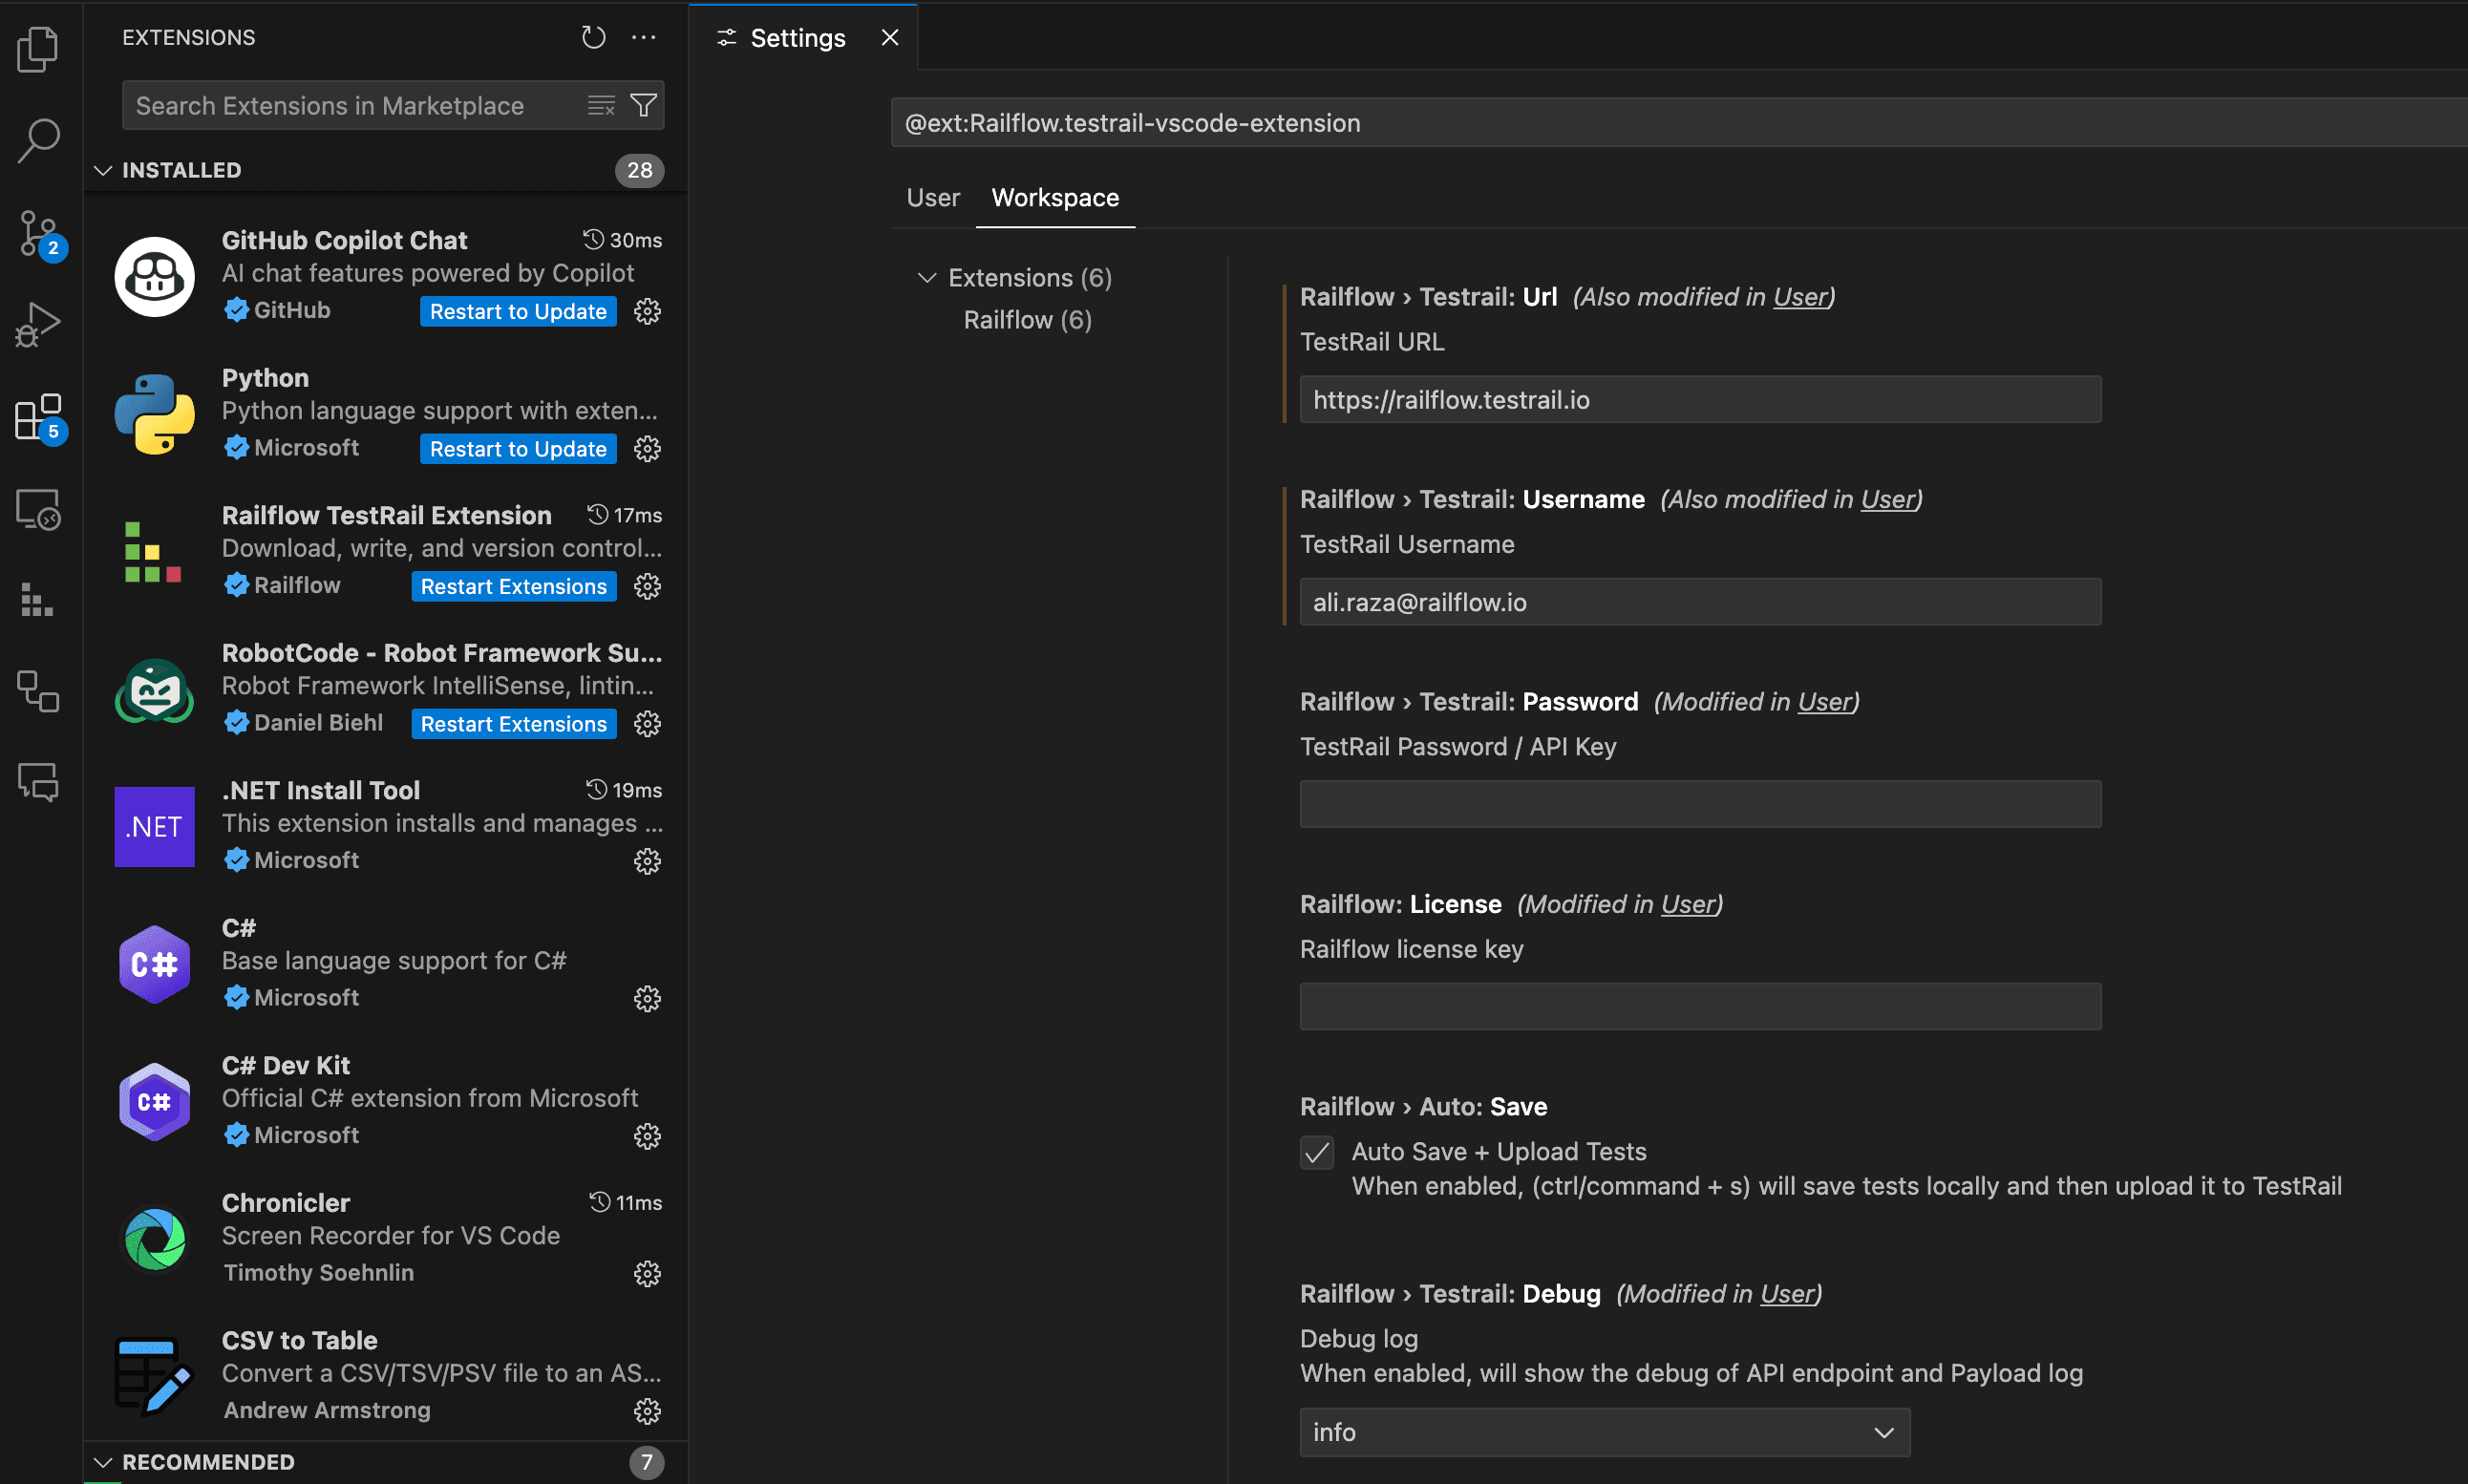The width and height of the screenshot is (2468, 1484).
Task: Open Run and Debug view
Action: 38,325
